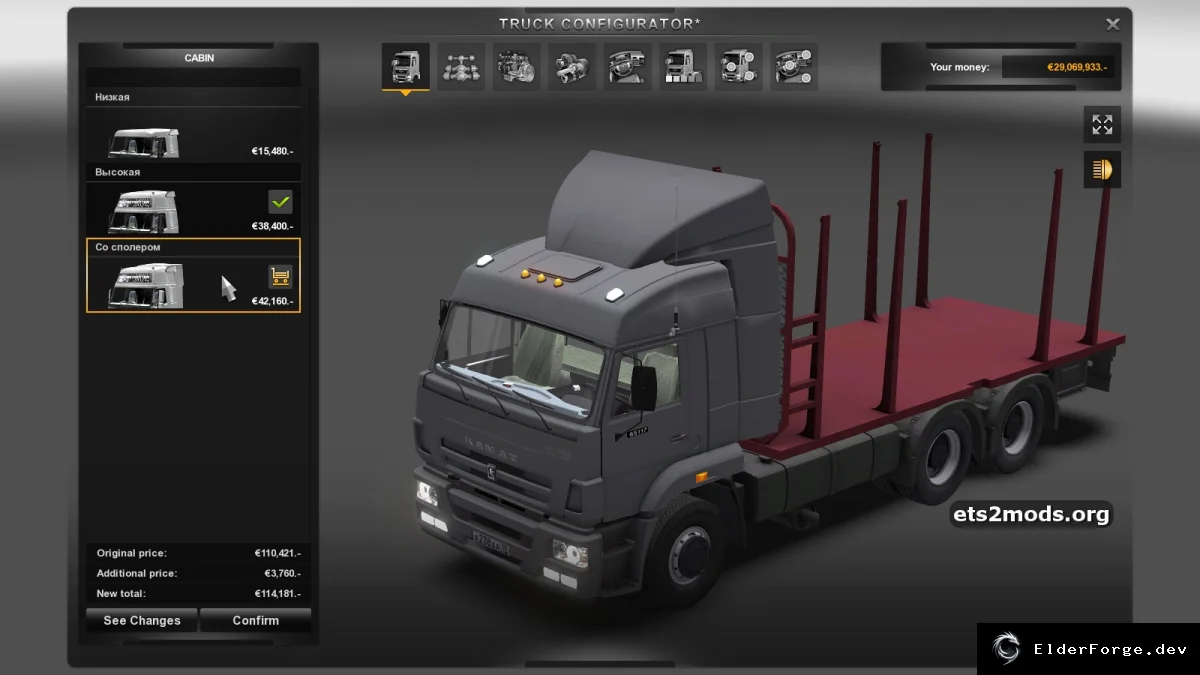The image size is (1200, 675).
Task: Open the exterior truck accessories icon
Action: pos(738,67)
